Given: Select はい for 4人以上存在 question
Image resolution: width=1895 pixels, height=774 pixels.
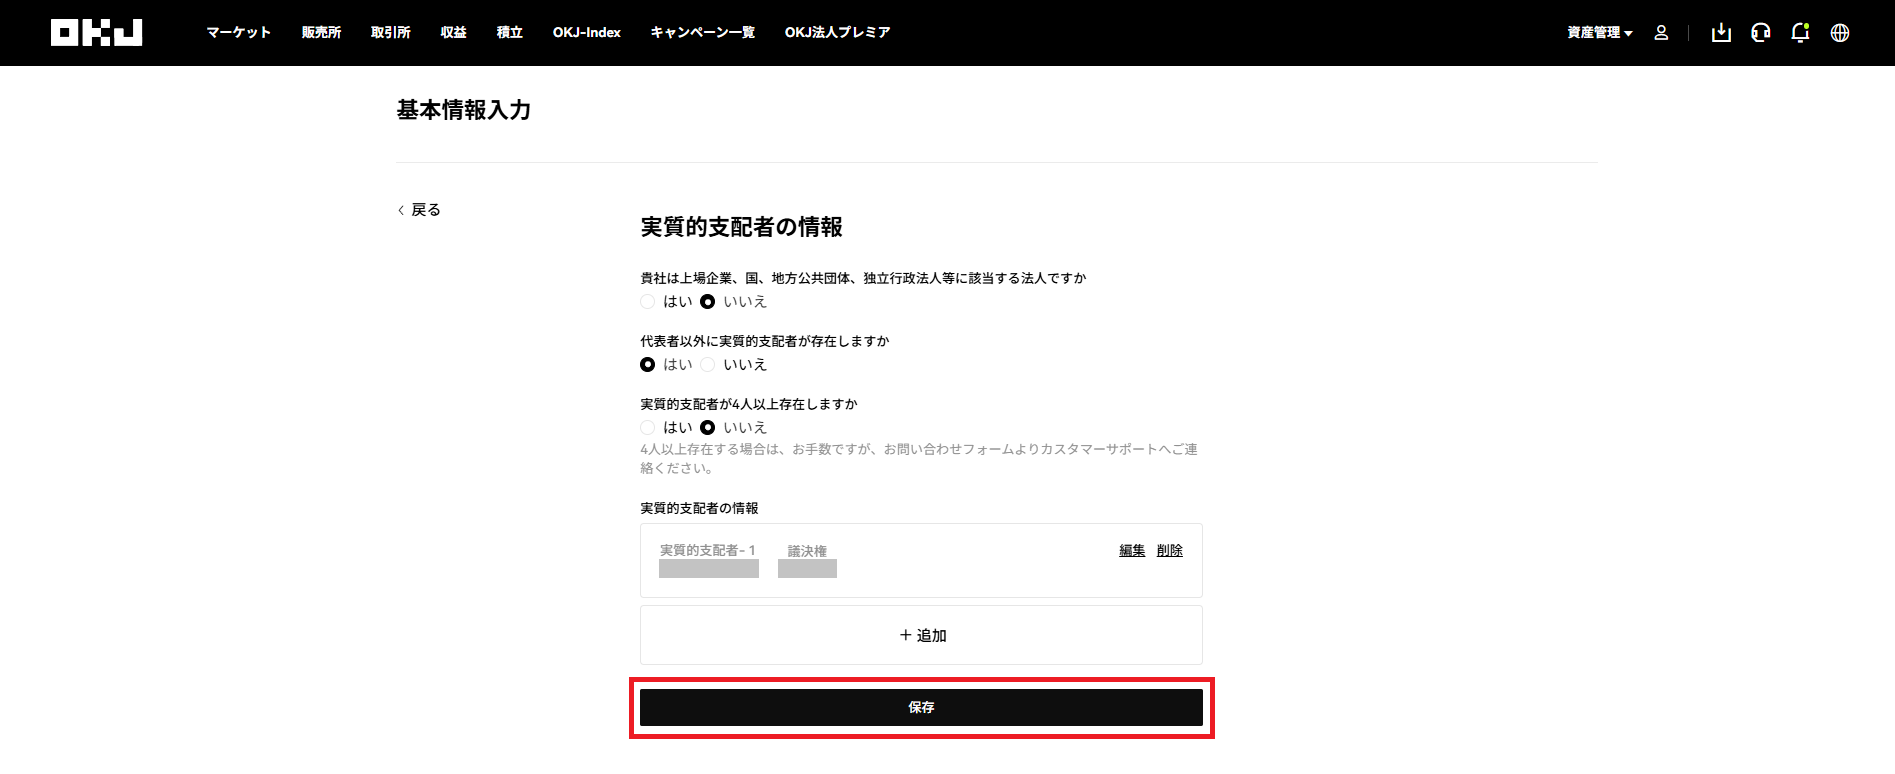Looking at the screenshot, I should coord(648,428).
